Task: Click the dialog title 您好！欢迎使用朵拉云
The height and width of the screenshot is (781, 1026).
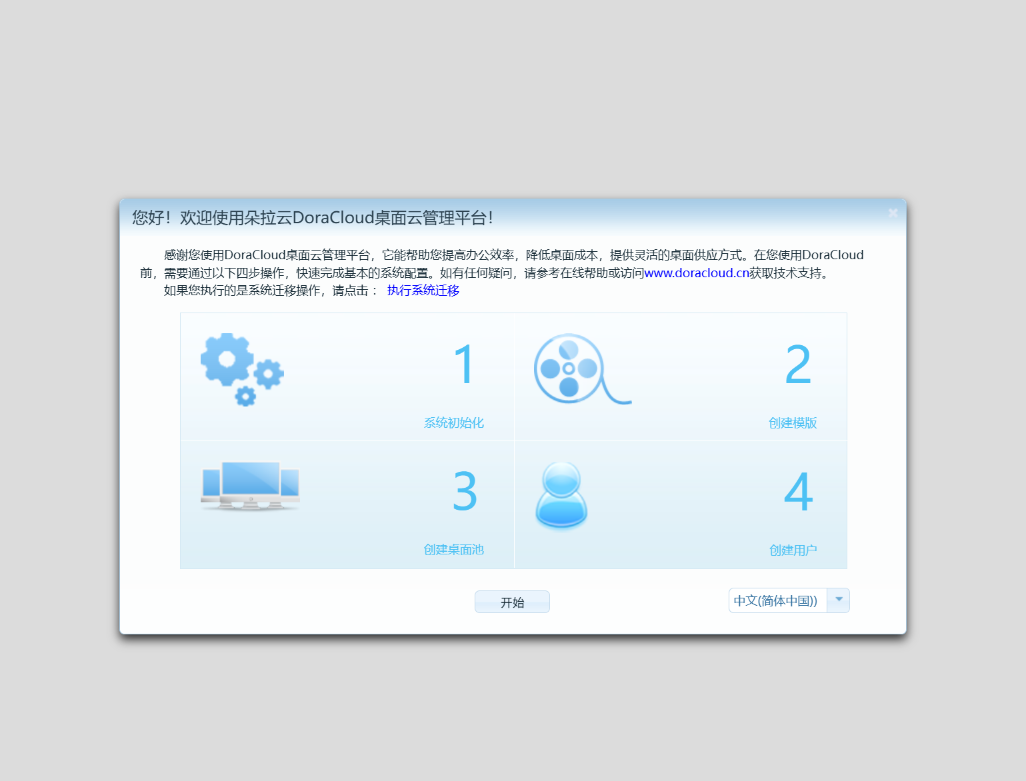Action: click(x=312, y=217)
